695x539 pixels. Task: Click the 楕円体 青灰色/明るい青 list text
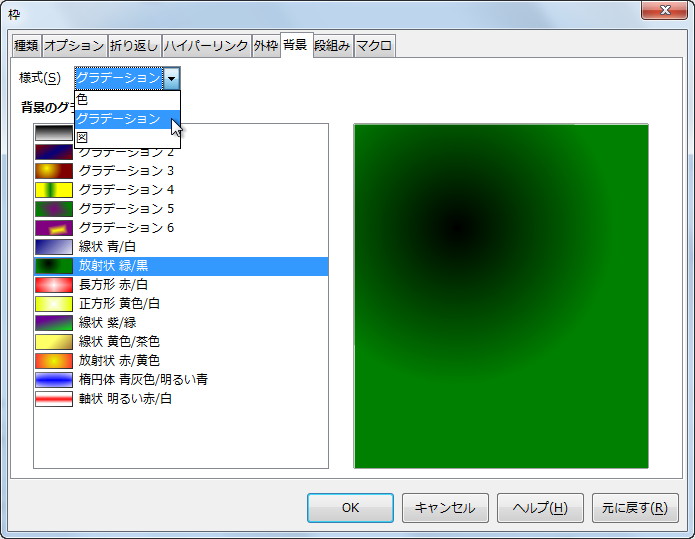tap(143, 380)
